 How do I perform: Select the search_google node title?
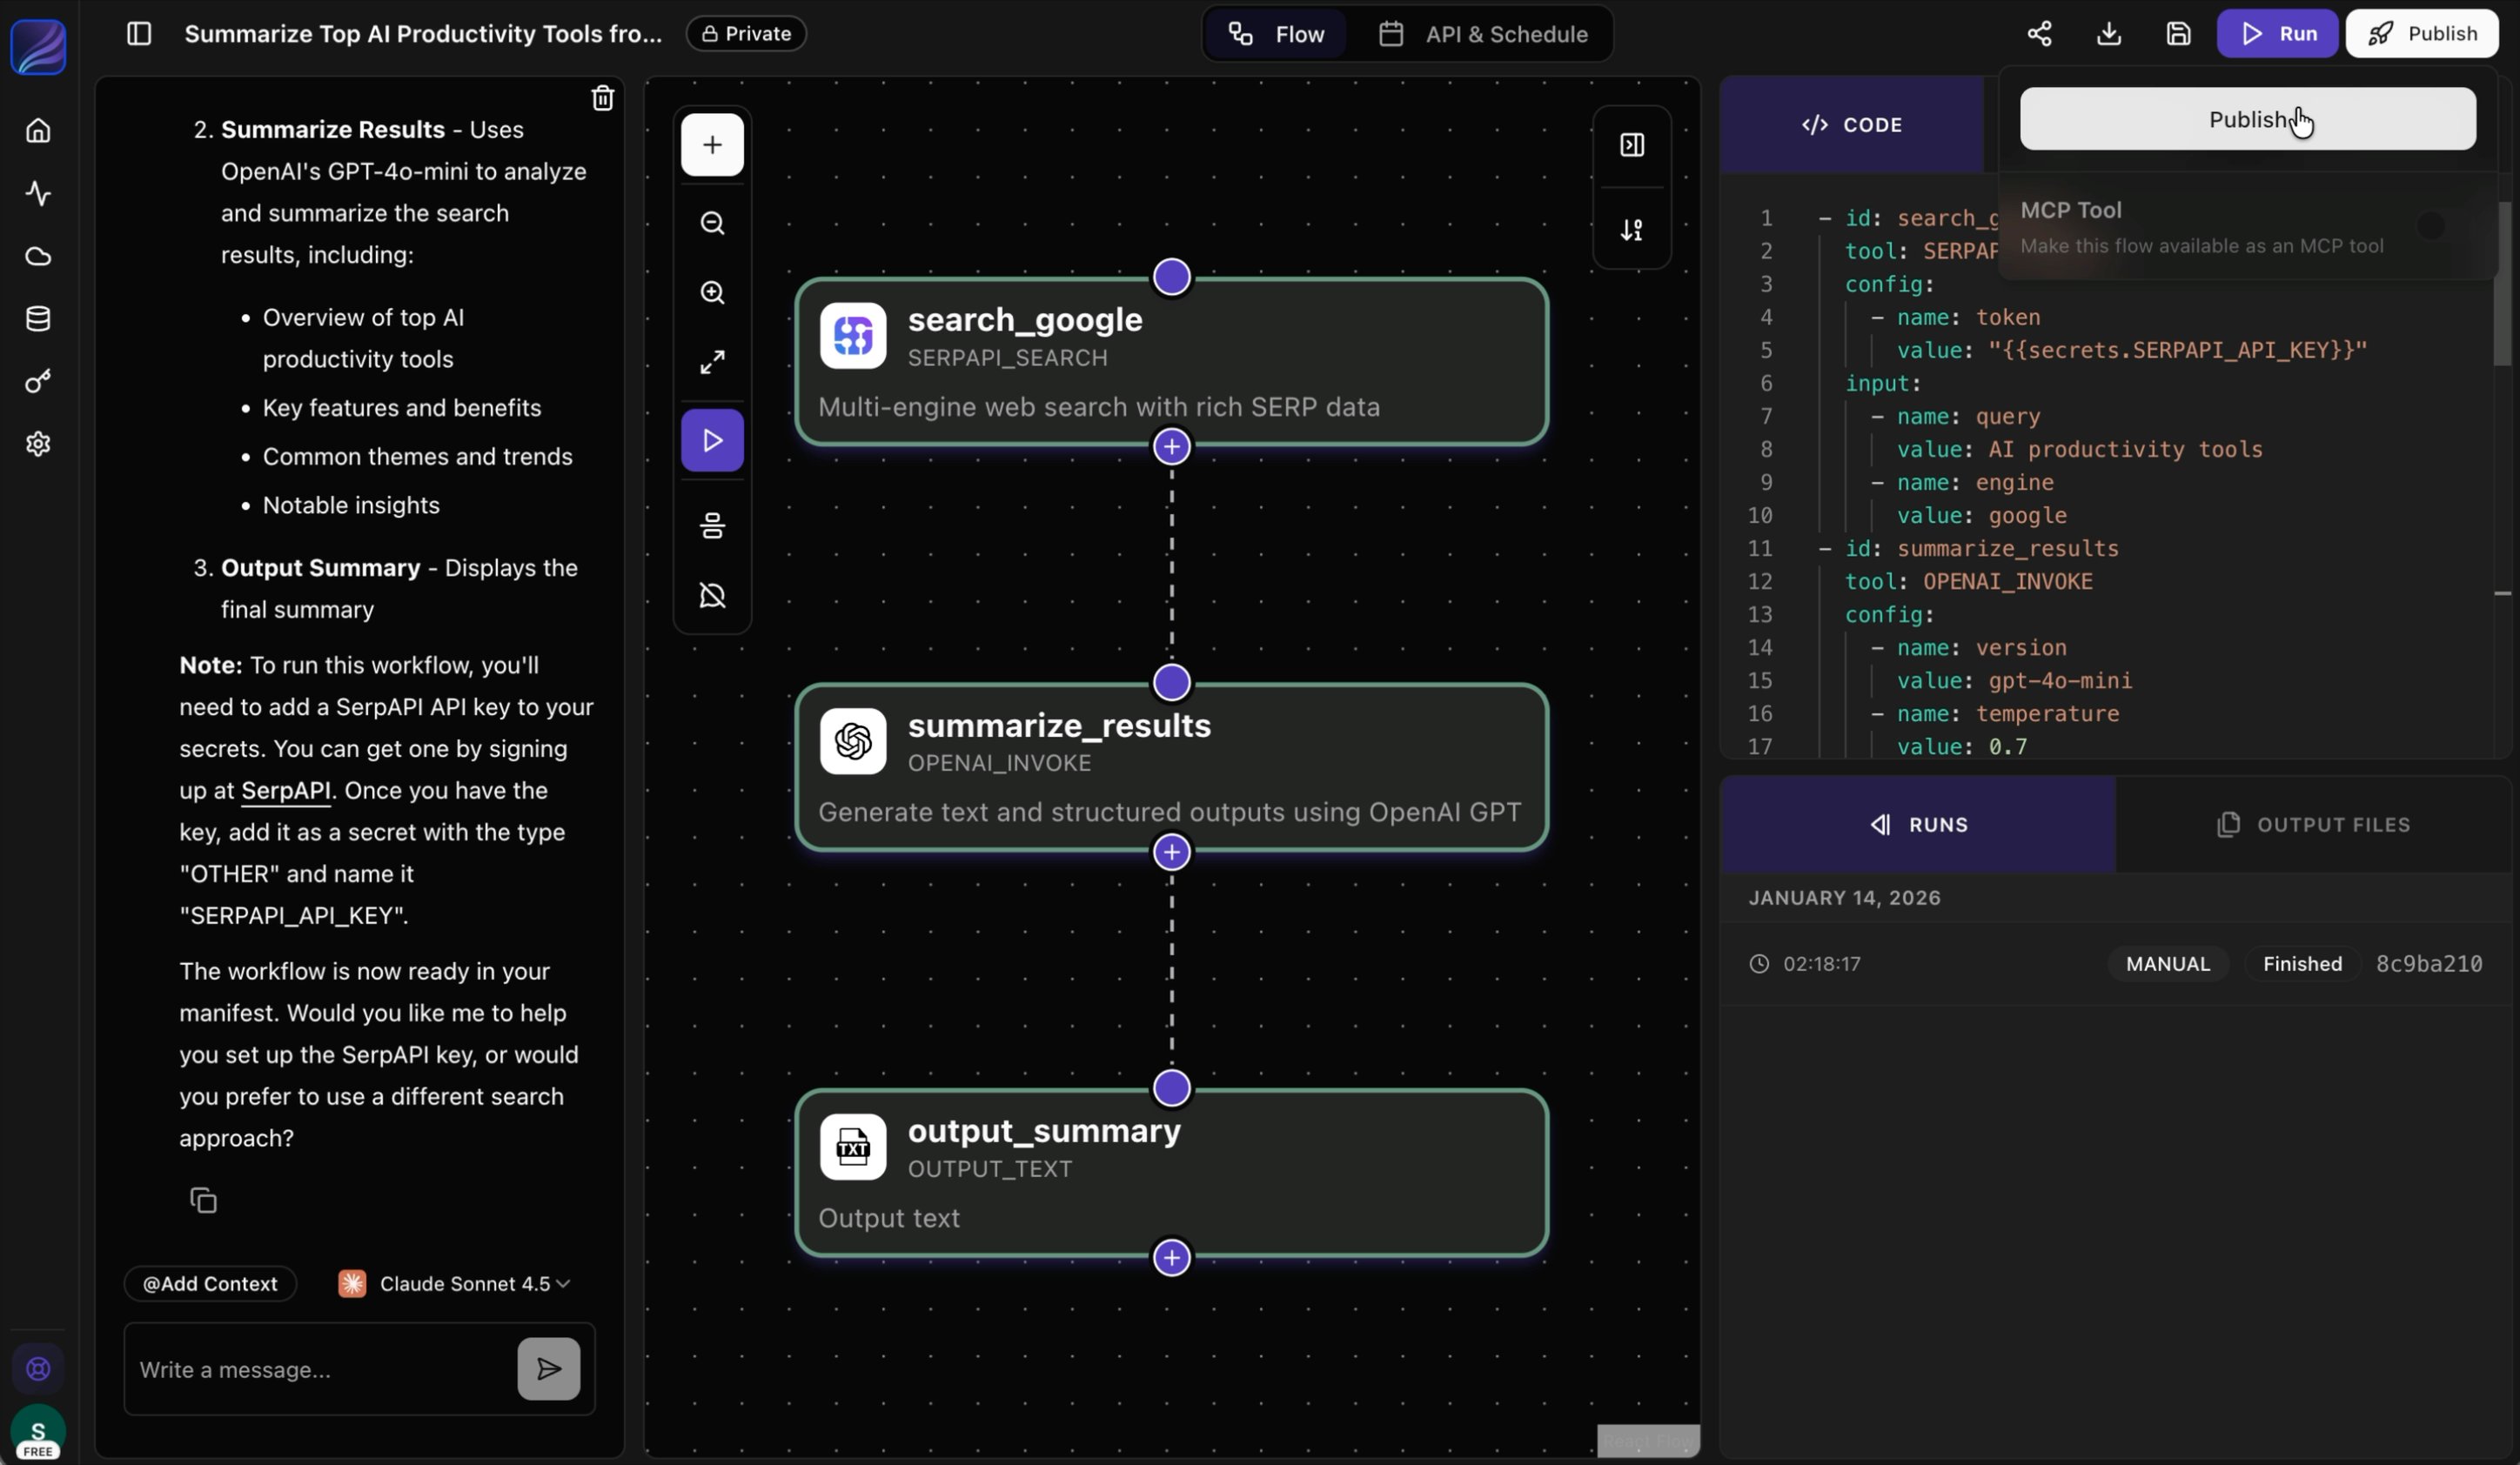pyautogui.click(x=1025, y=320)
